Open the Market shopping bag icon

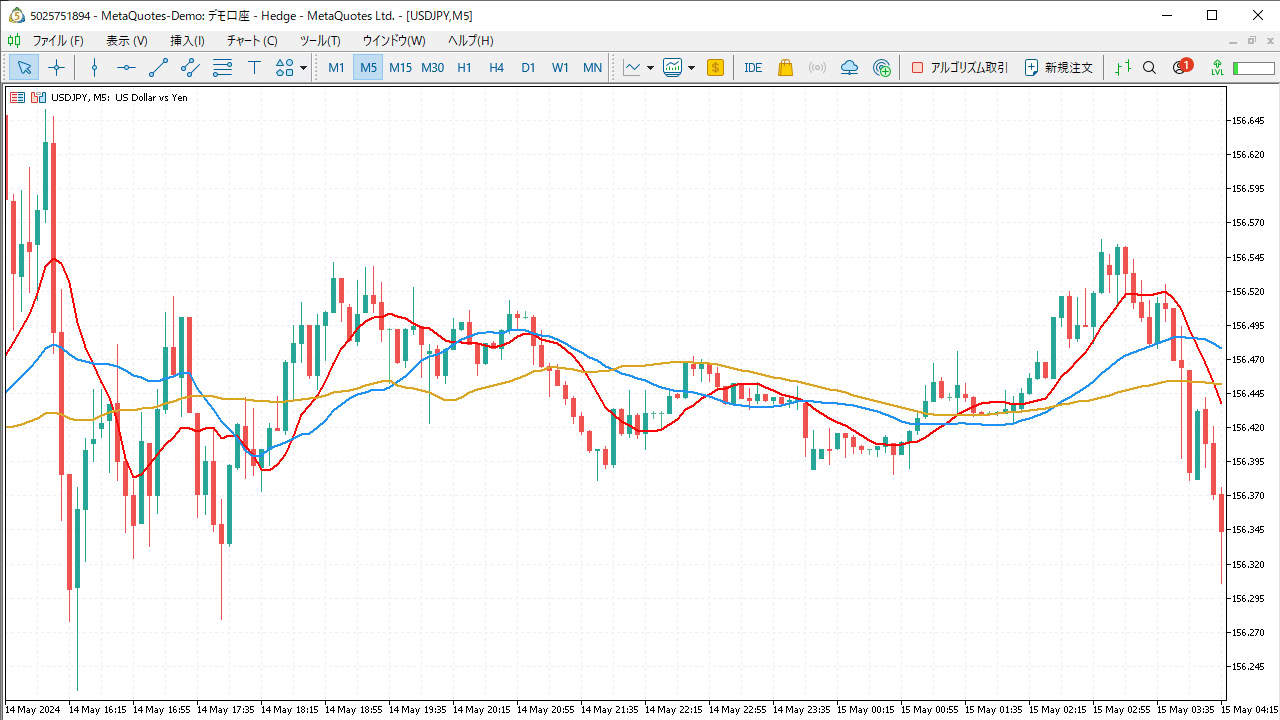click(785, 67)
